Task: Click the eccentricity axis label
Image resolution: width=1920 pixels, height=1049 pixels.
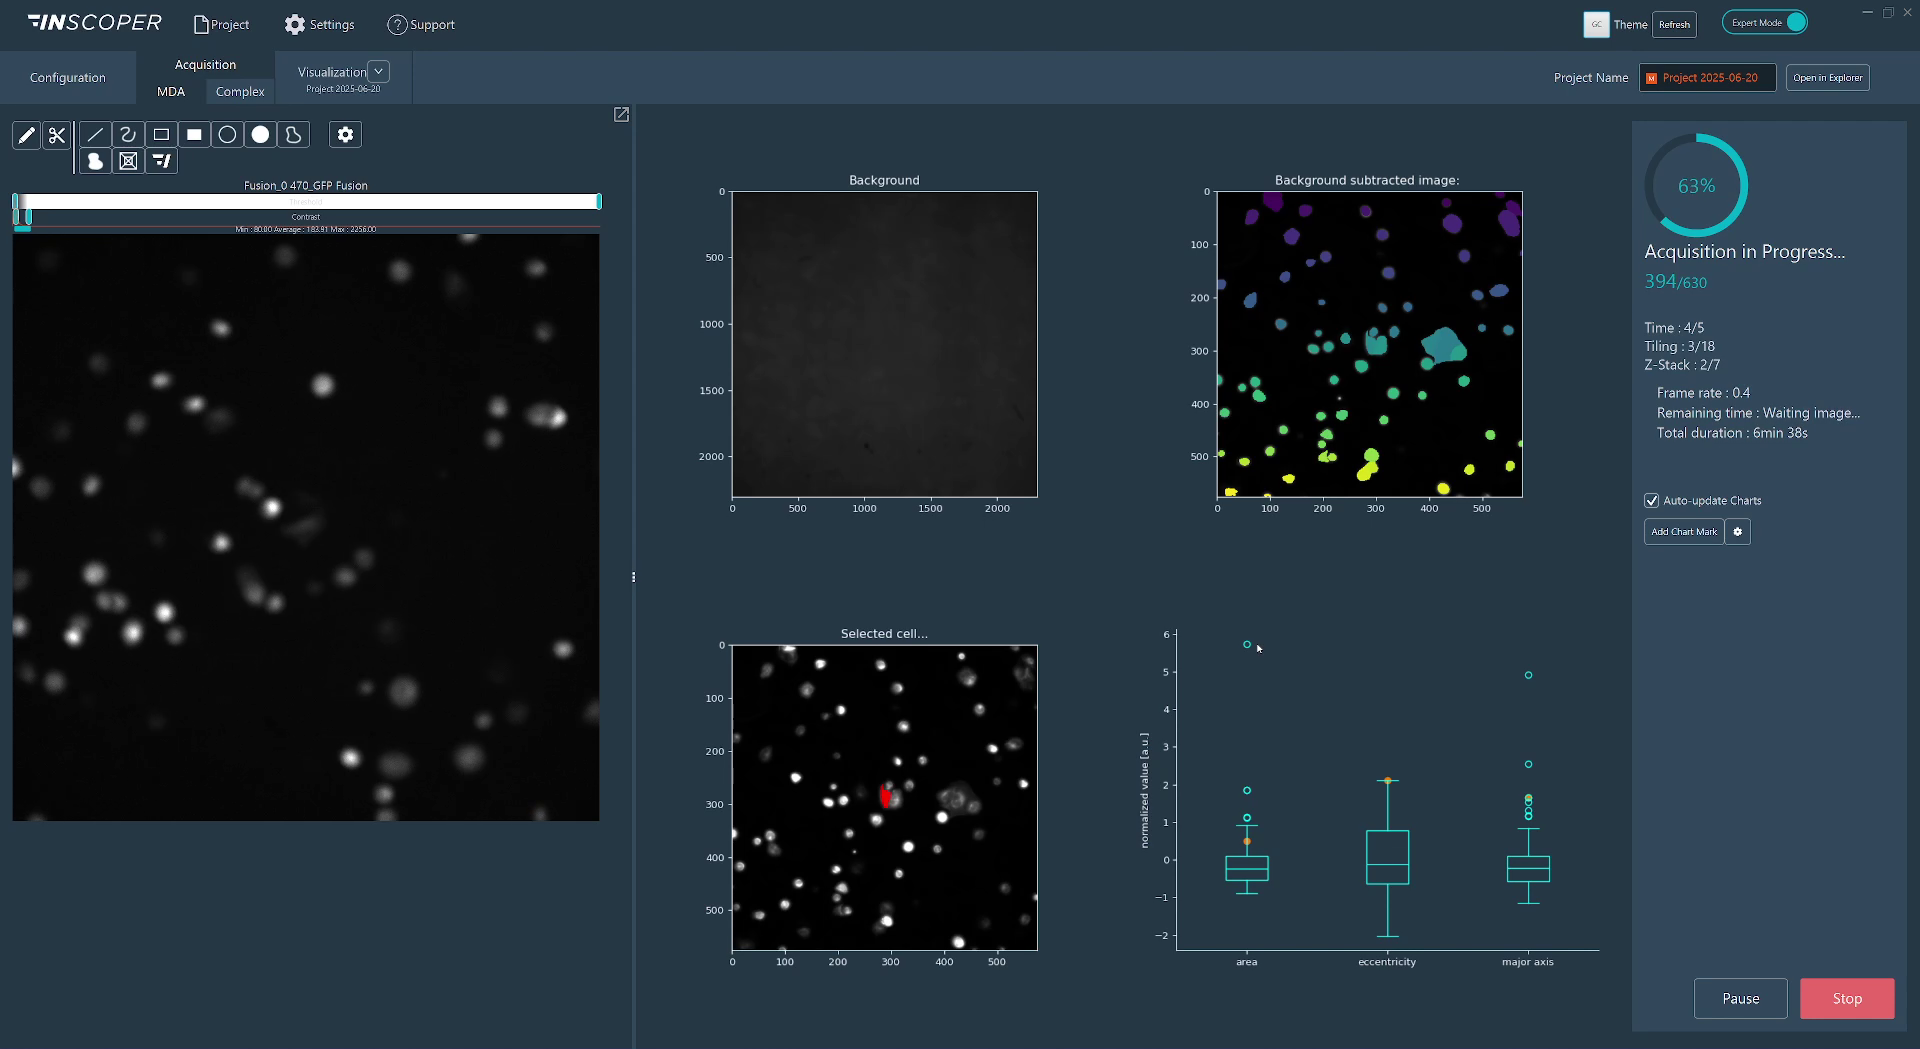Action: (x=1387, y=962)
